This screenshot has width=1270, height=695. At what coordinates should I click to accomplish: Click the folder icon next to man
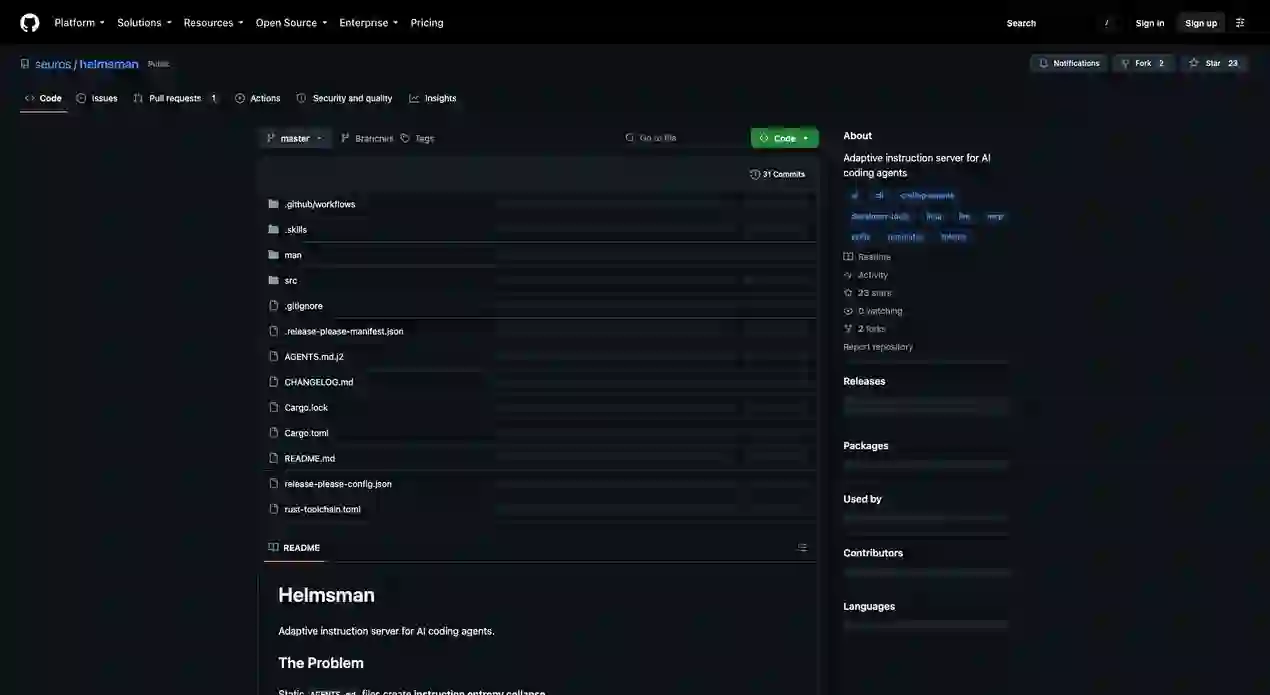click(273, 255)
